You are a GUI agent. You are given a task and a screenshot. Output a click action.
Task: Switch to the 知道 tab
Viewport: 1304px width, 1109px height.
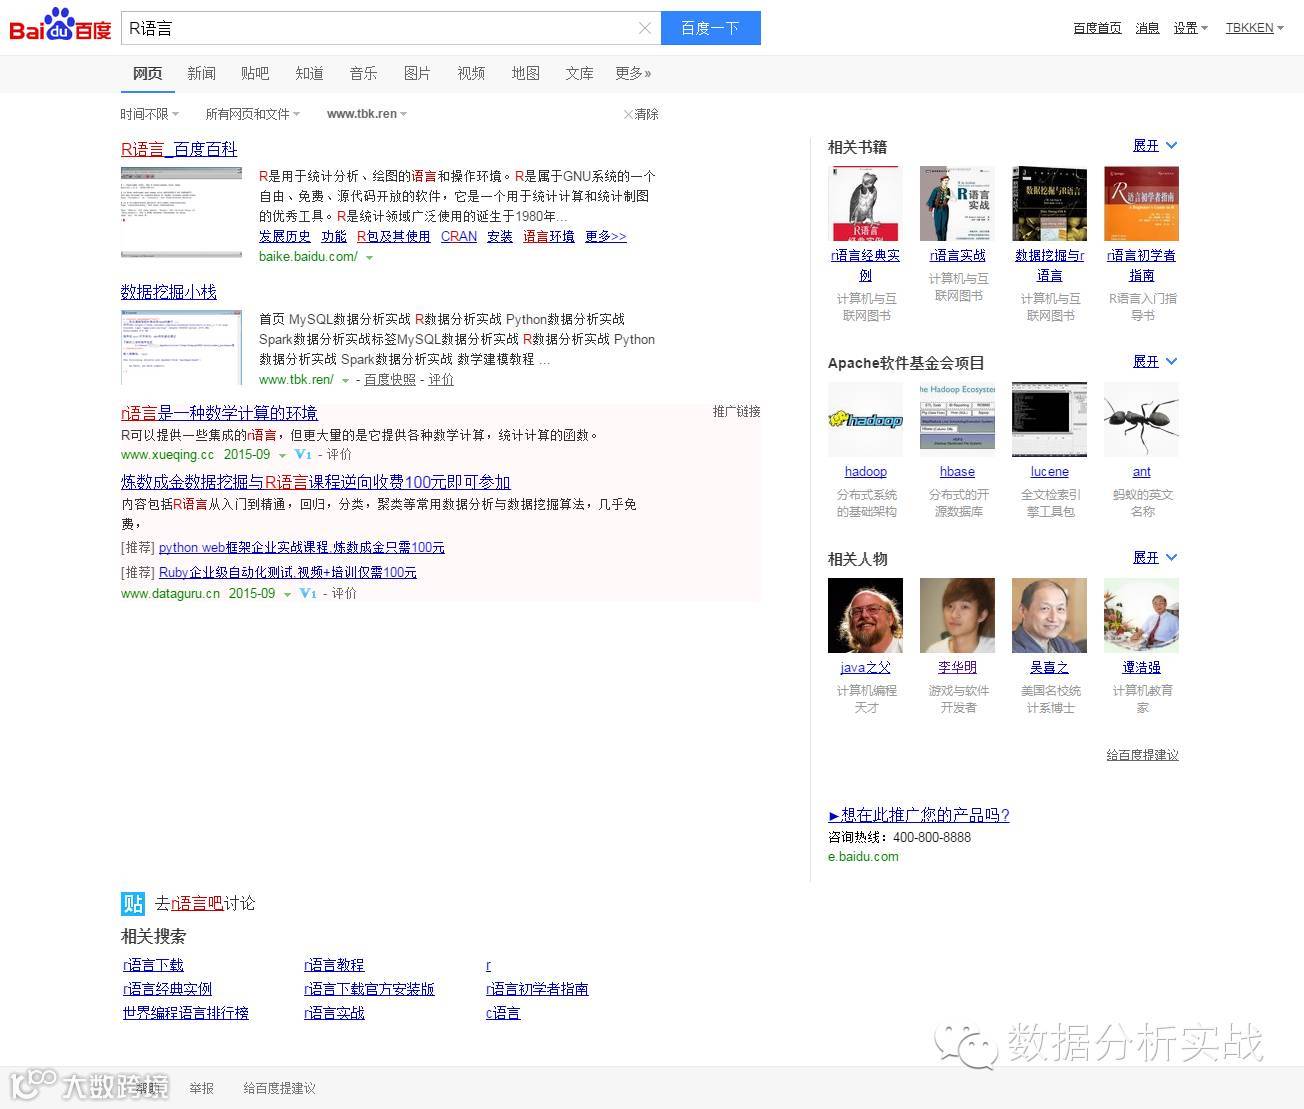tap(309, 73)
